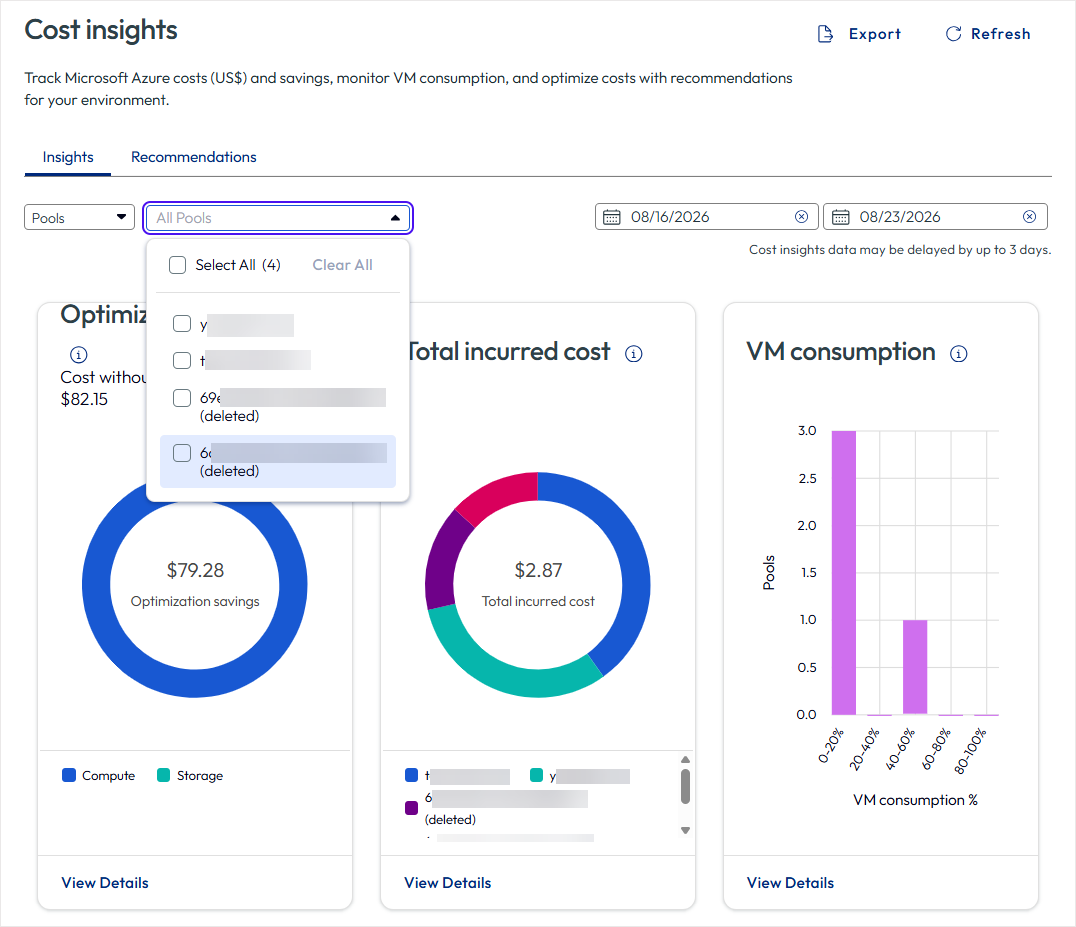Open View Details for Optimization savings
Screen dimensions: 1076x927
(105, 883)
